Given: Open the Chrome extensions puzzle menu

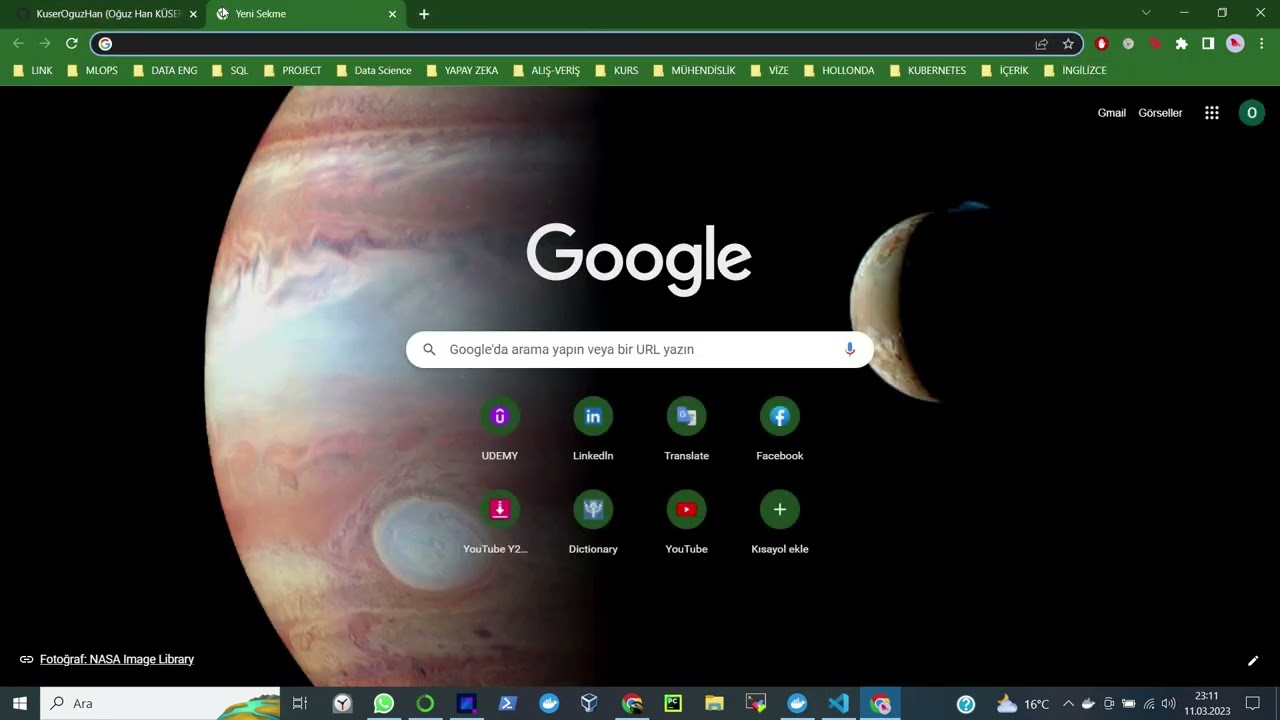Looking at the screenshot, I should click(1181, 43).
